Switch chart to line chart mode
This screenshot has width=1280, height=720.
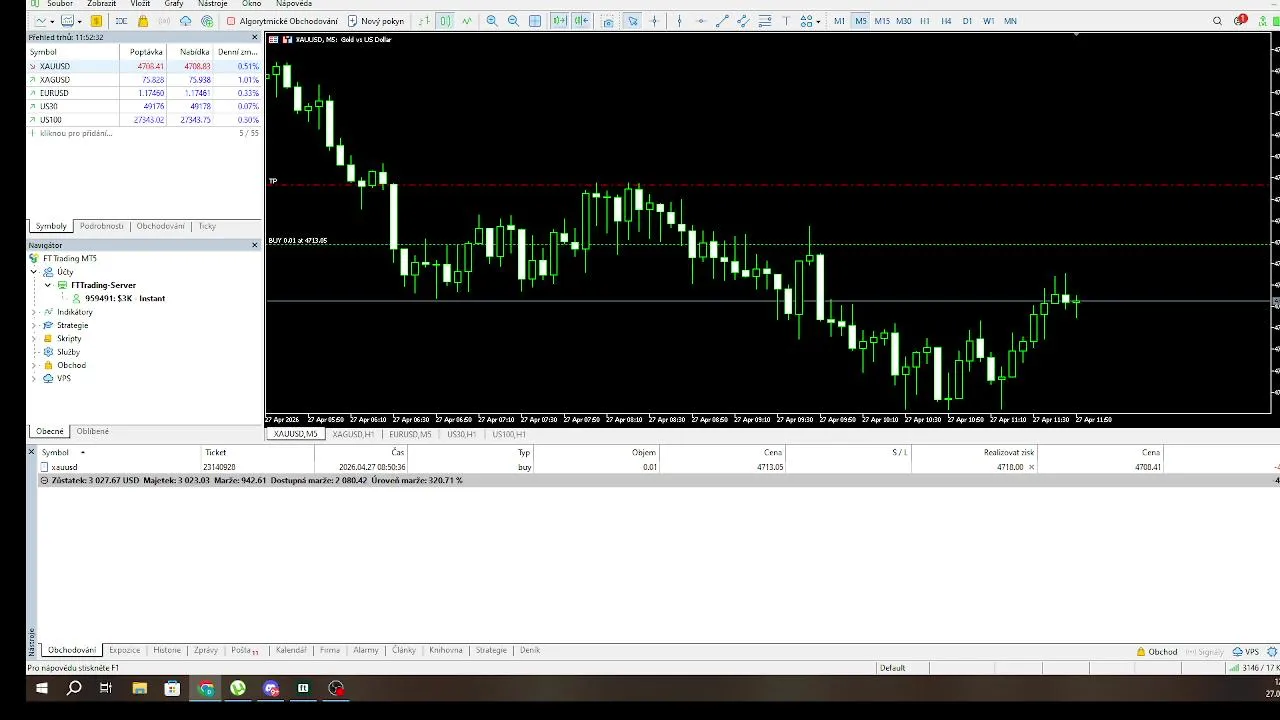coord(466,21)
